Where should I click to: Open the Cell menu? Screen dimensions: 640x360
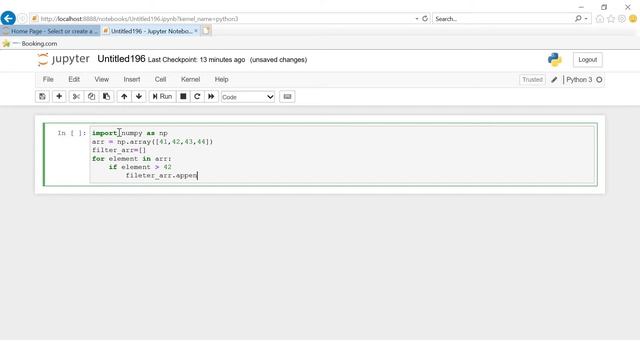tap(160, 80)
